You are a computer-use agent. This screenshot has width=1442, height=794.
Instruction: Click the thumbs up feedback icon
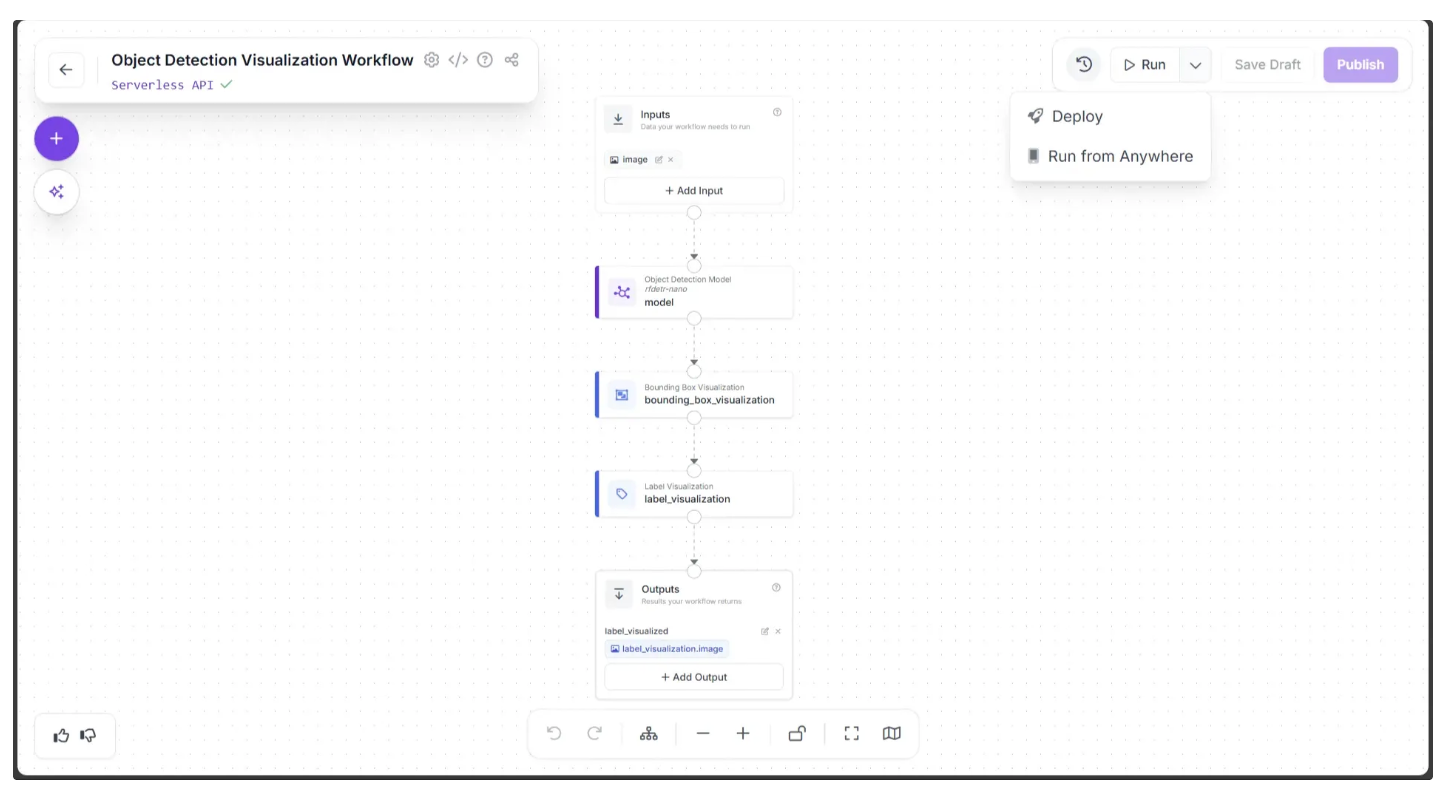tap(62, 736)
